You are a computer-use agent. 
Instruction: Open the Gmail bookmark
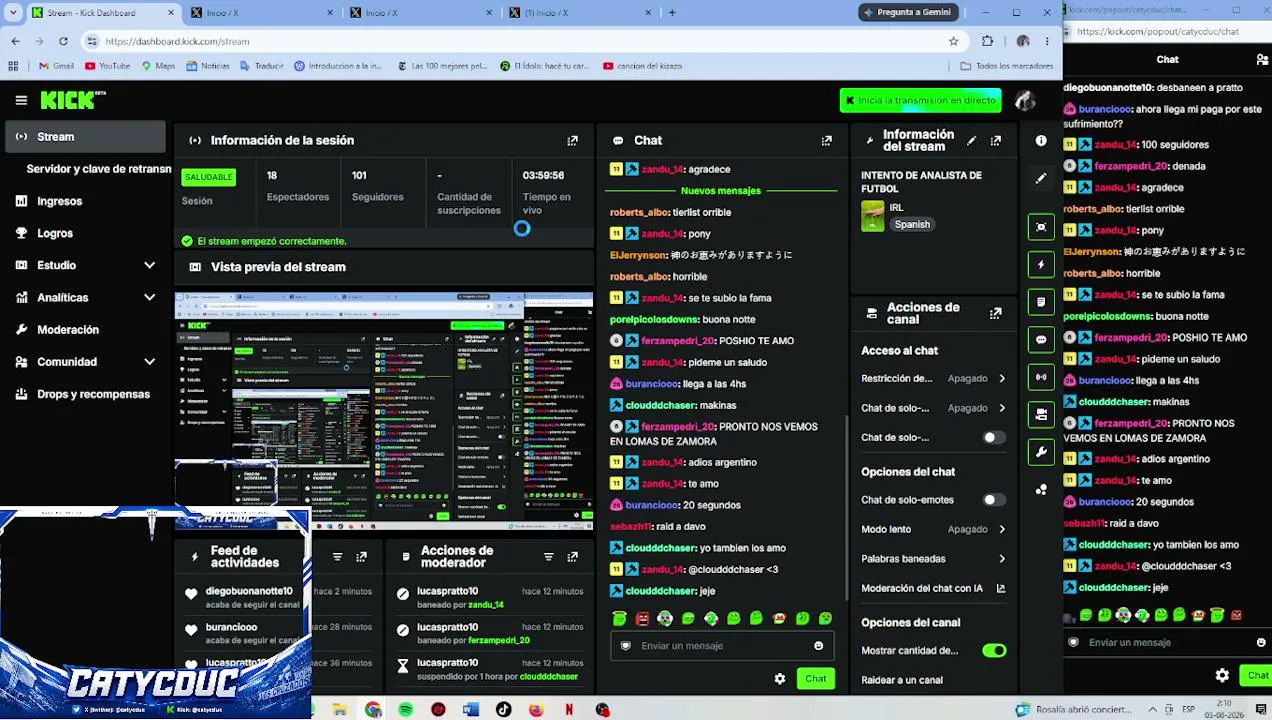tap(56, 66)
